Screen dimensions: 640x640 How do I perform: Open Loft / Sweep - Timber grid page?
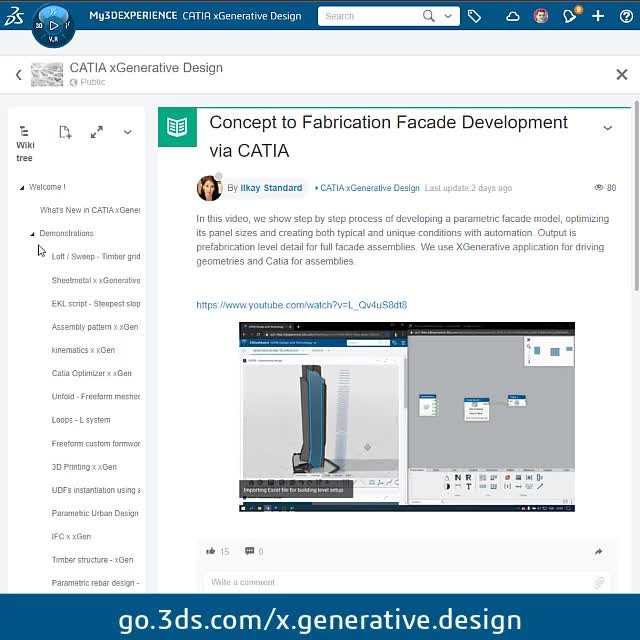[x=96, y=257]
